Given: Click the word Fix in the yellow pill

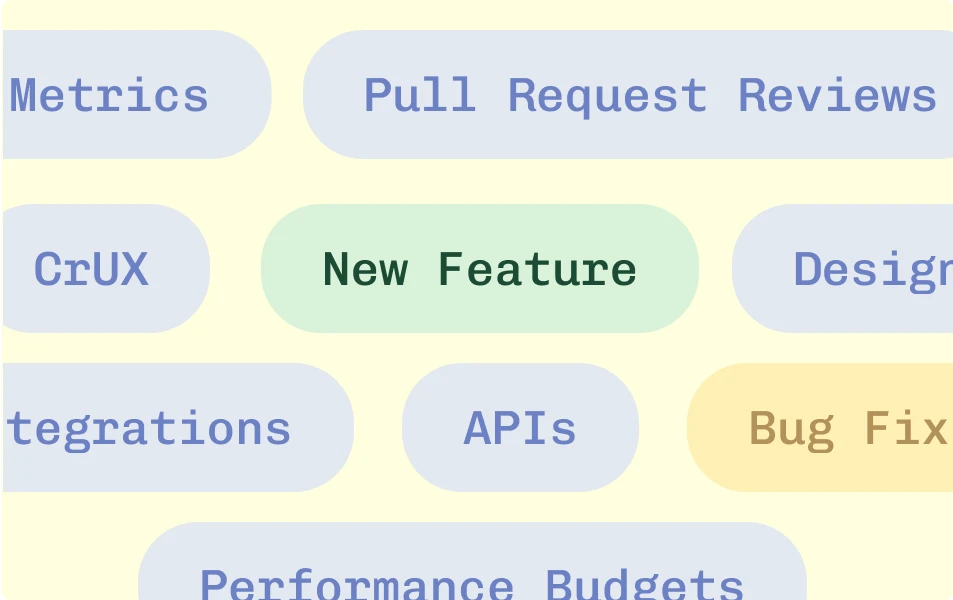Looking at the screenshot, I should pyautogui.click(x=906, y=428).
